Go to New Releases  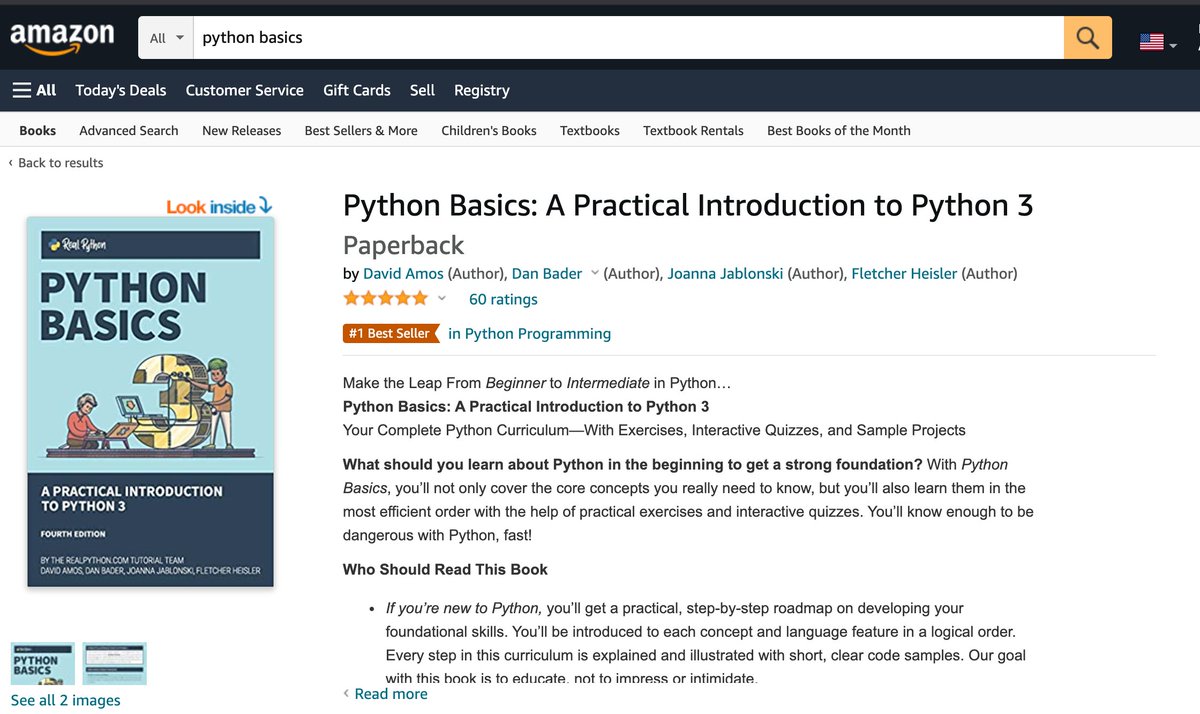click(x=241, y=130)
